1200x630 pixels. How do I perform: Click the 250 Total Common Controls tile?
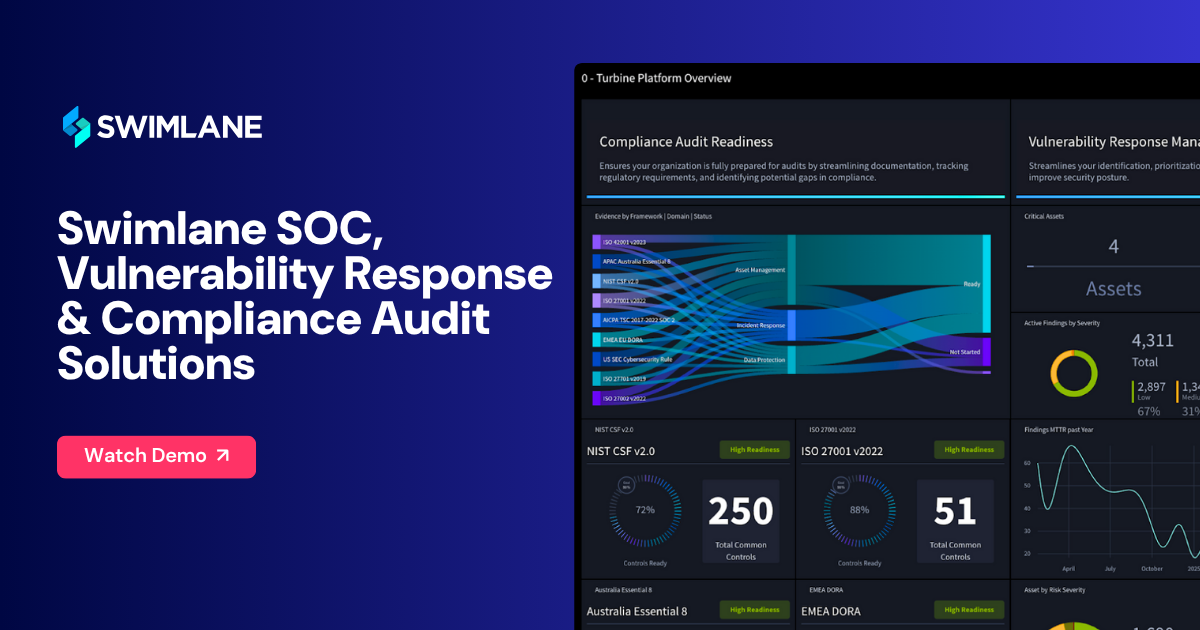[x=741, y=519]
